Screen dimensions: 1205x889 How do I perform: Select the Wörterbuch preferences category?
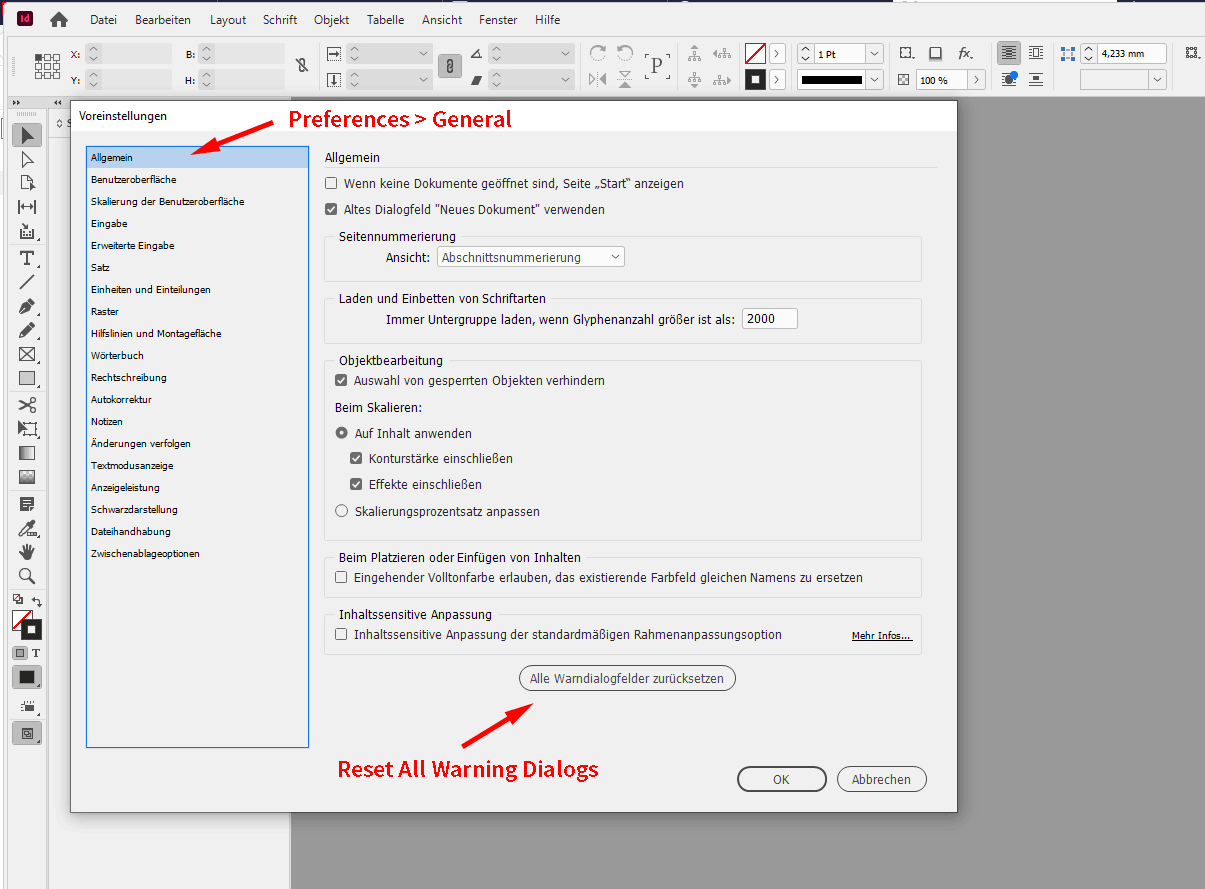tap(117, 355)
